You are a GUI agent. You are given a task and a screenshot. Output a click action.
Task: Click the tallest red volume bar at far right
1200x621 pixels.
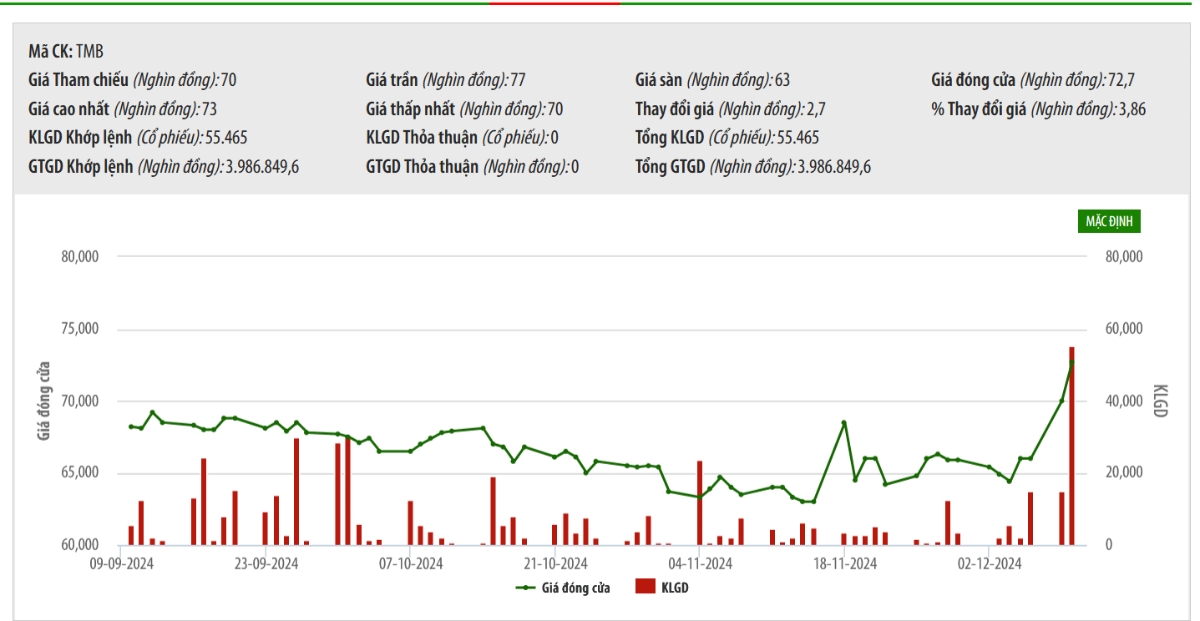[x=1072, y=450]
